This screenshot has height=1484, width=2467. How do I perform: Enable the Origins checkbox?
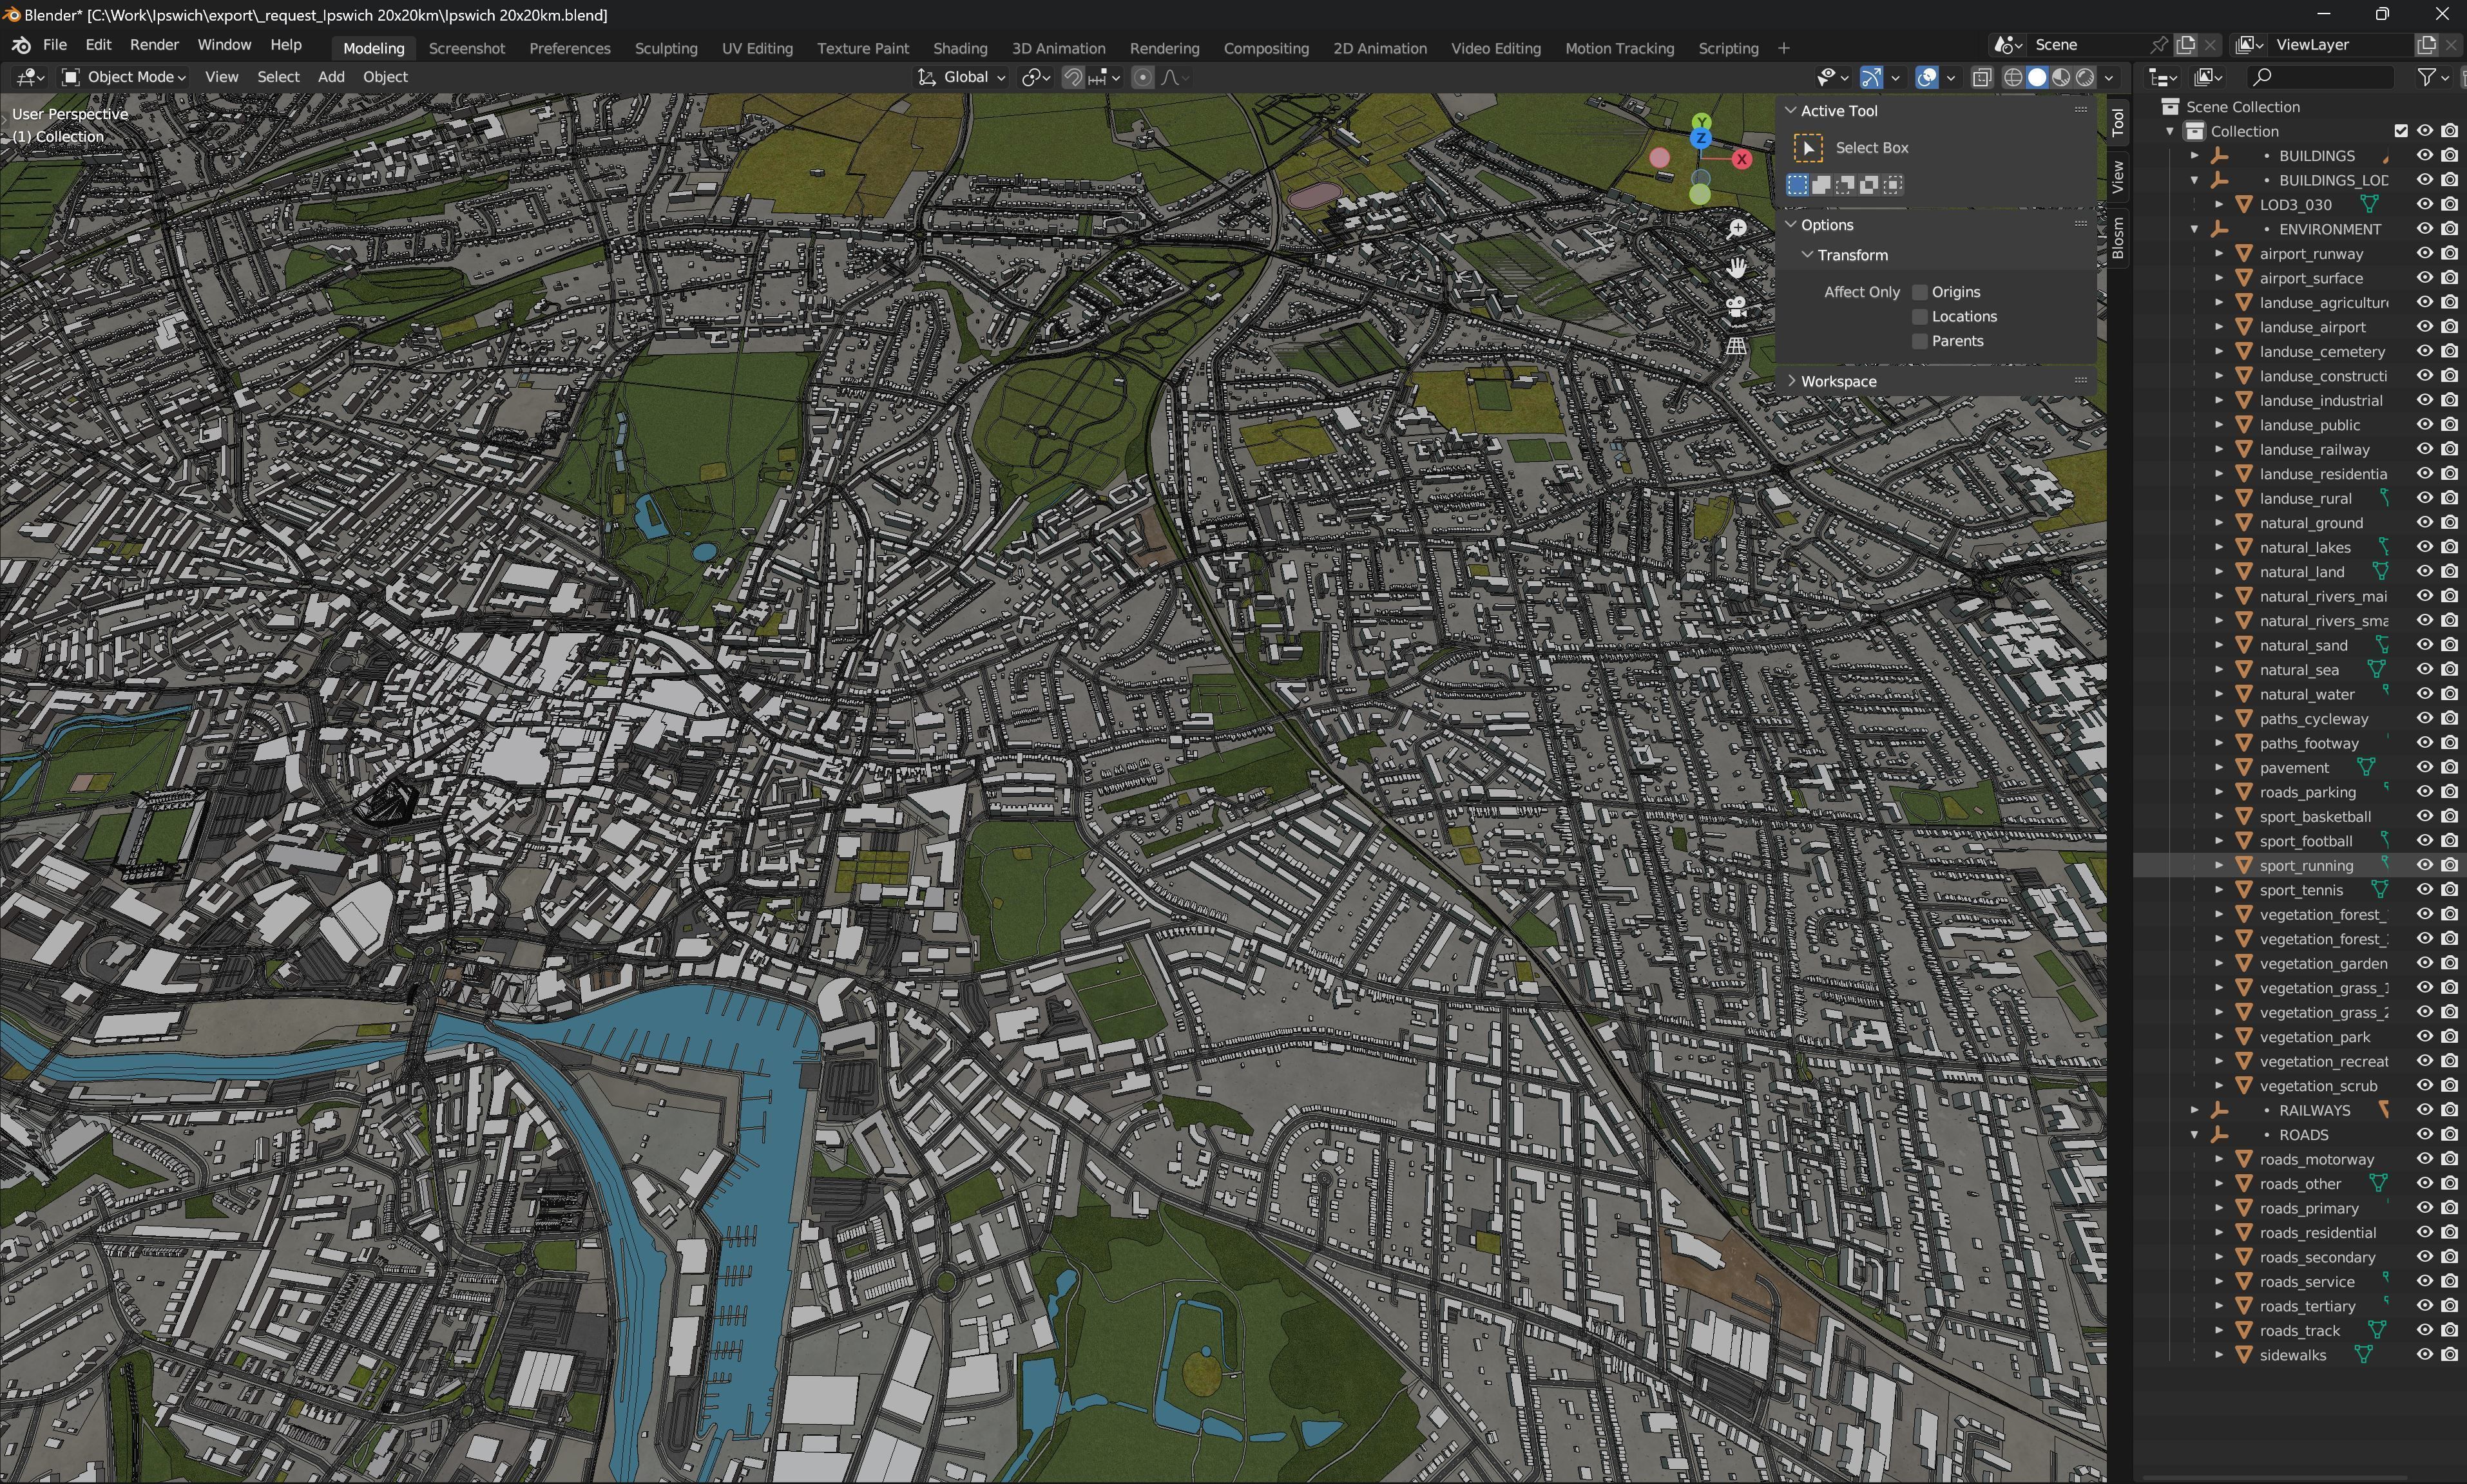click(1919, 292)
